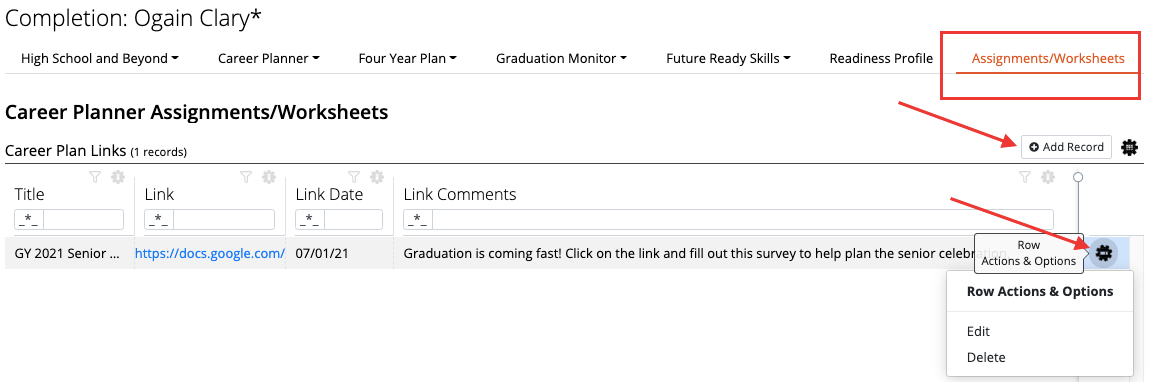Open the docs.google.com survey link

(210, 253)
